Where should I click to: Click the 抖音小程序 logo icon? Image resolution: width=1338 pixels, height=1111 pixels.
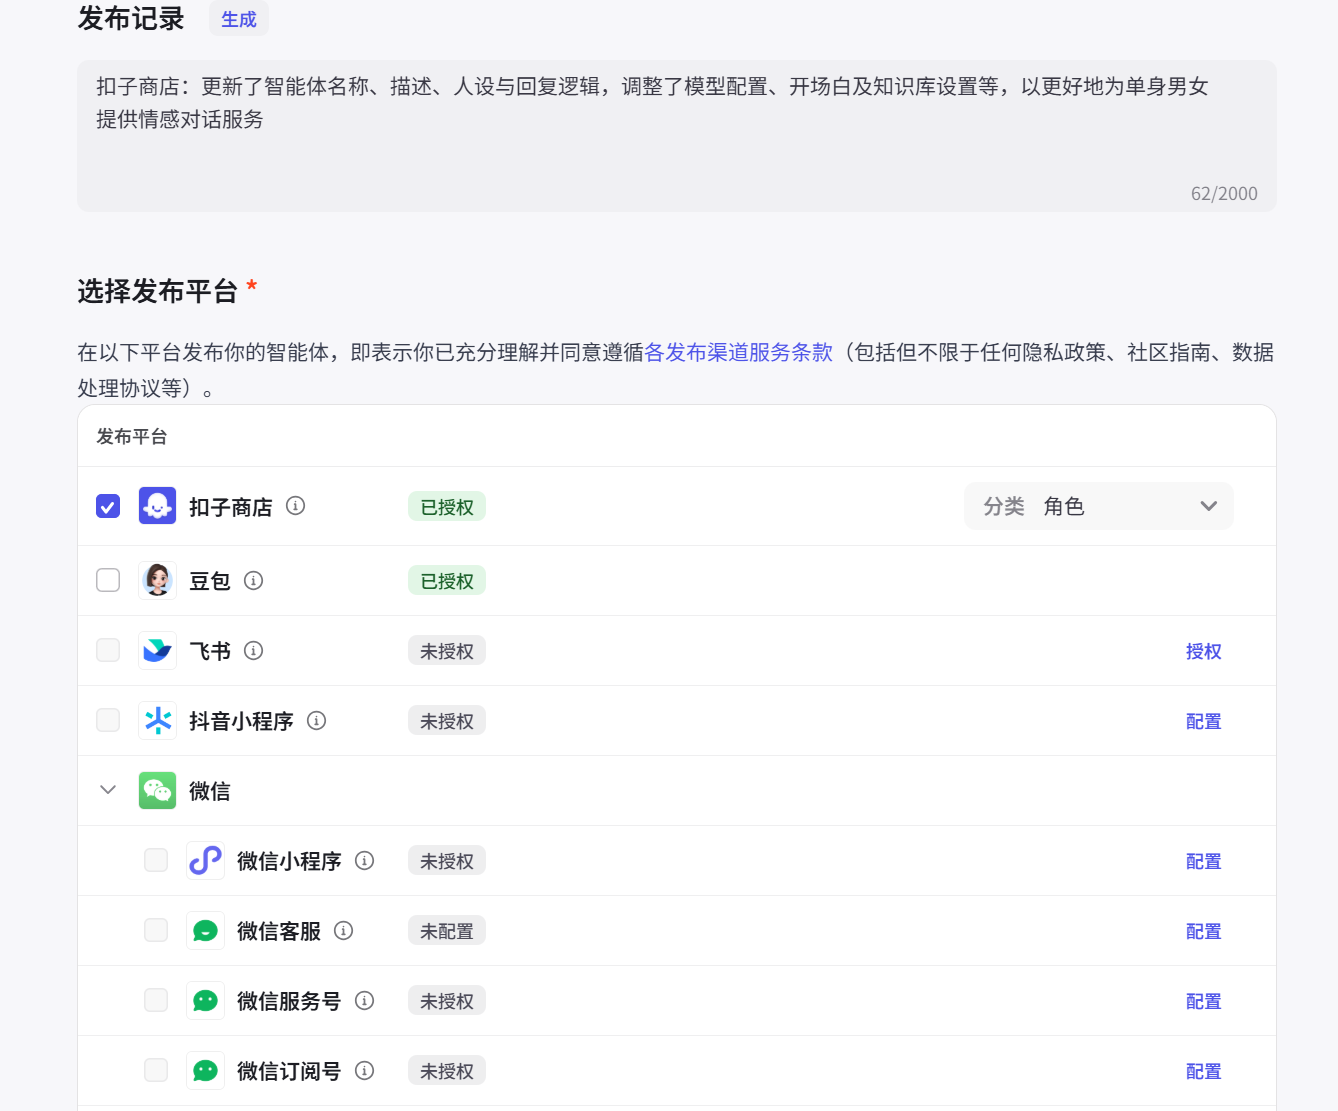tap(157, 720)
